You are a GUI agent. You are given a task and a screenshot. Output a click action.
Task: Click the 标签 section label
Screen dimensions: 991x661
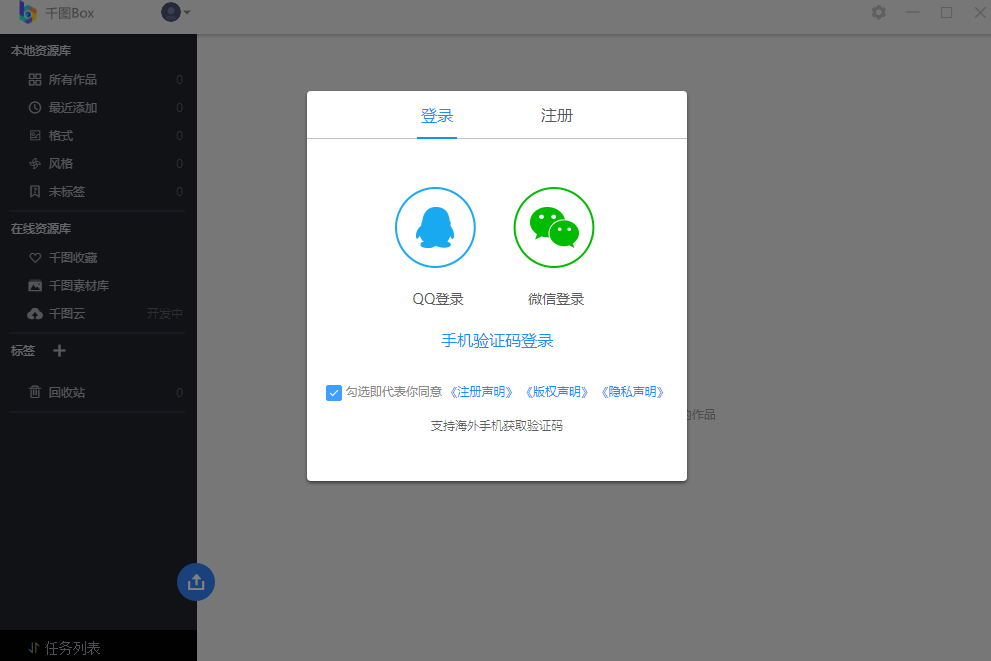click(x=23, y=351)
